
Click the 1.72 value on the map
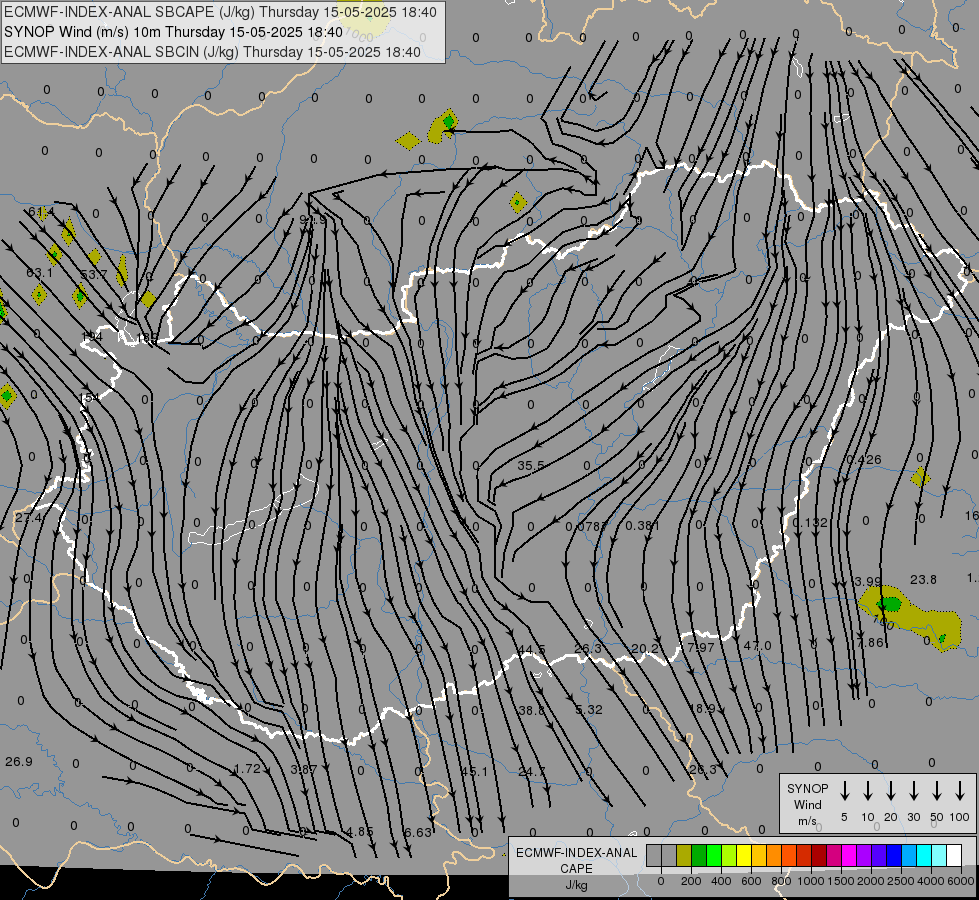coord(247,769)
